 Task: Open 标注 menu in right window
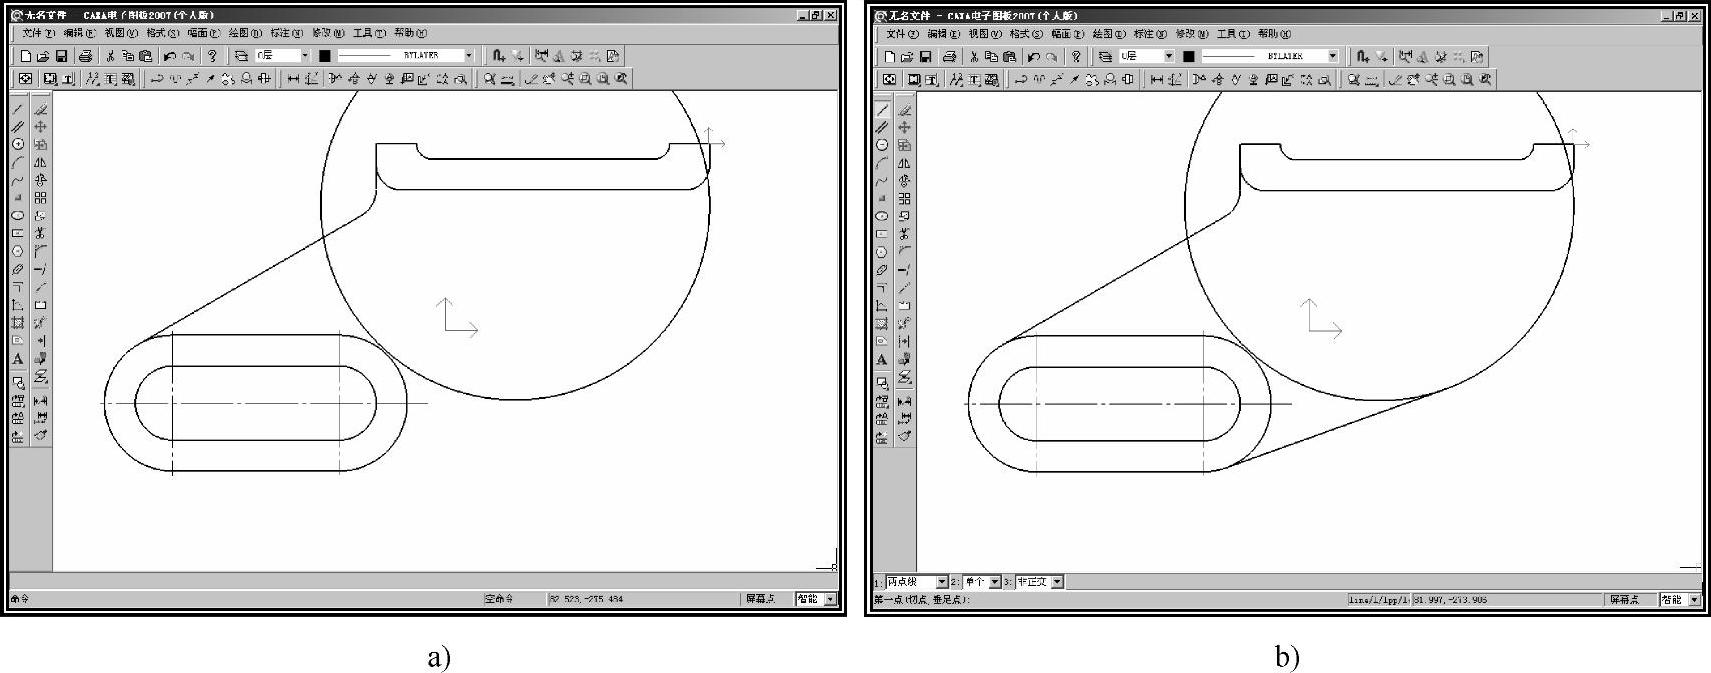[x=1150, y=33]
